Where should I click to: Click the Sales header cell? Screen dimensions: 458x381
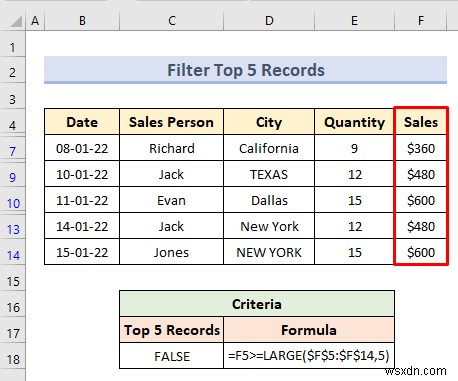(421, 122)
